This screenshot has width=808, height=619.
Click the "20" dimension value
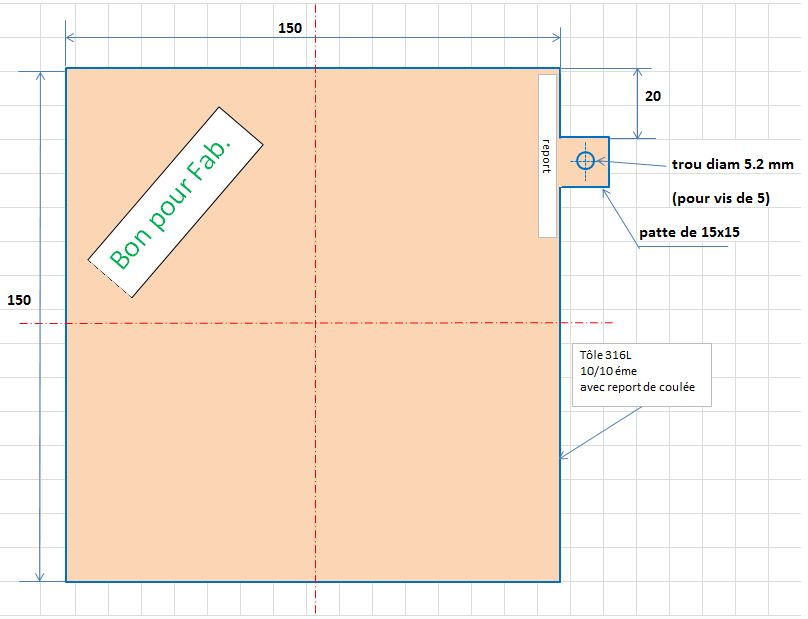pyautogui.click(x=652, y=97)
